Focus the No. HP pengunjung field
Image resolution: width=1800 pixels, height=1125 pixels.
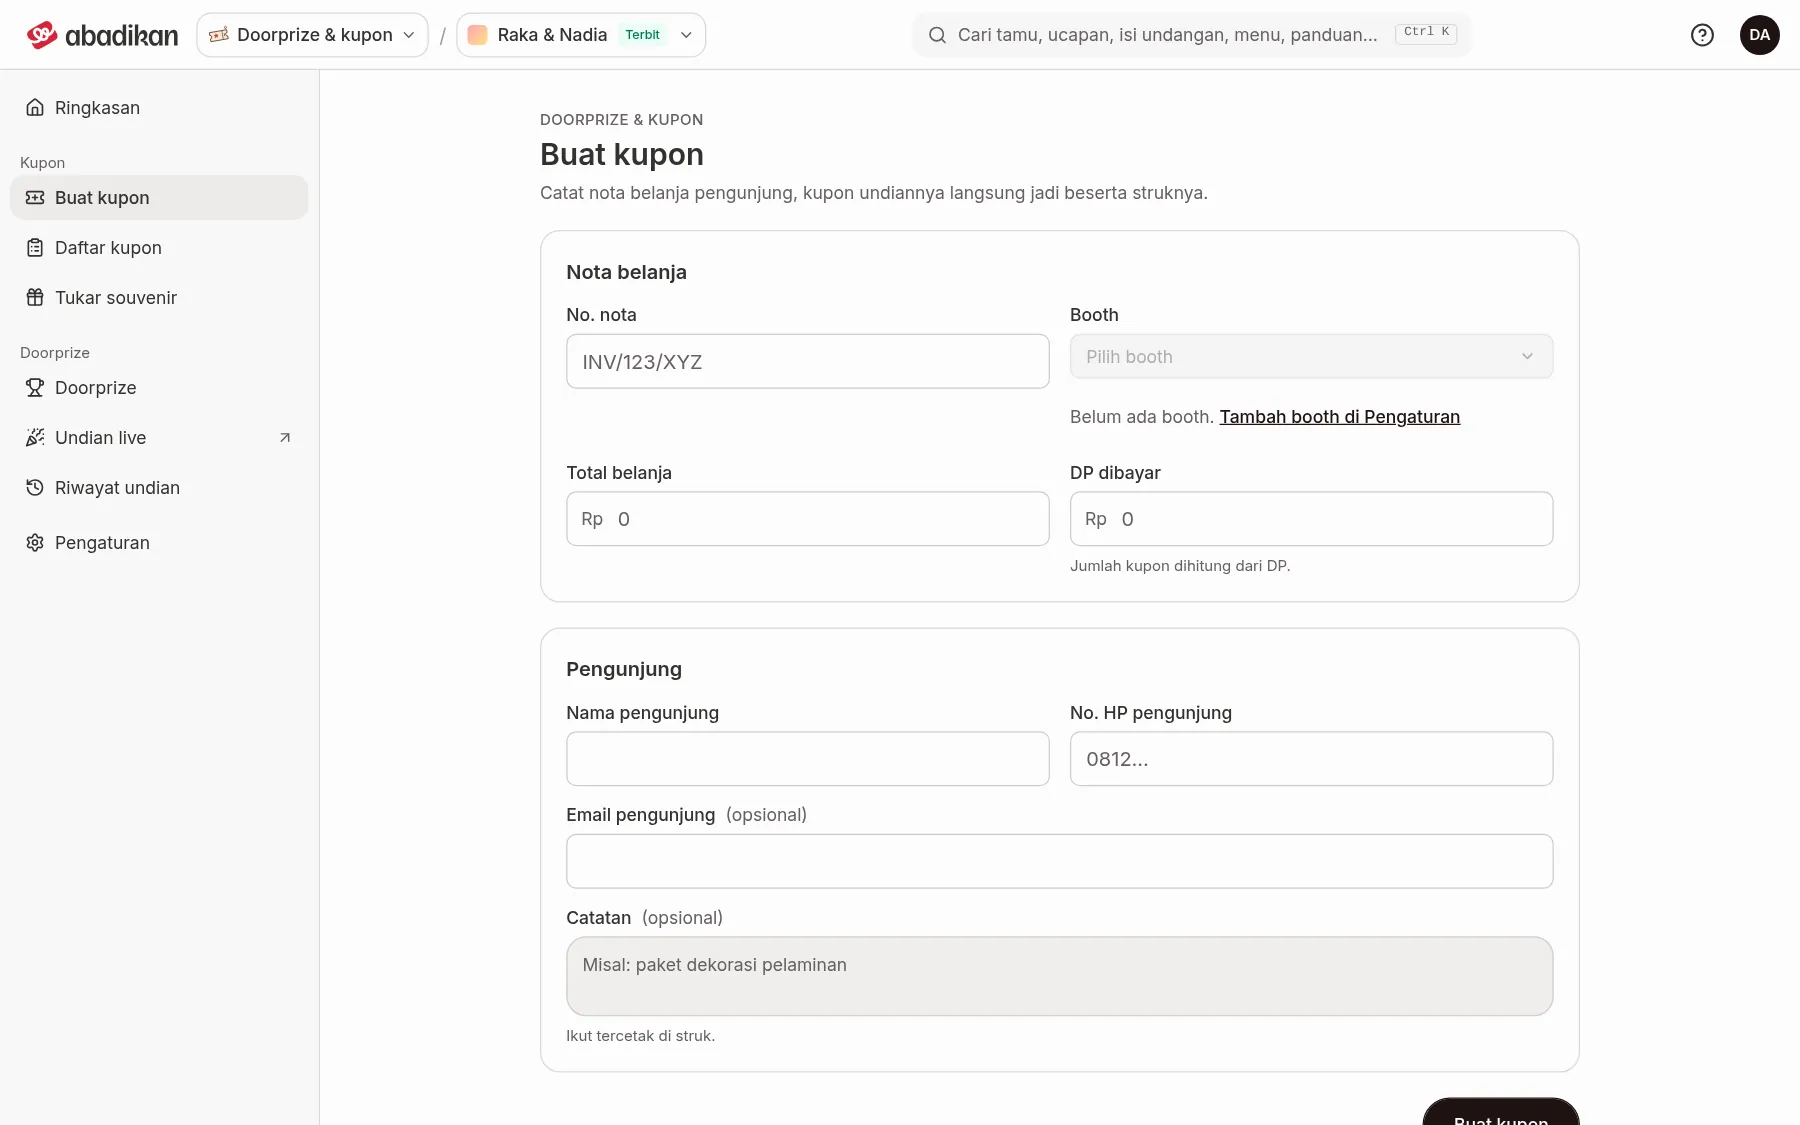point(1311,758)
